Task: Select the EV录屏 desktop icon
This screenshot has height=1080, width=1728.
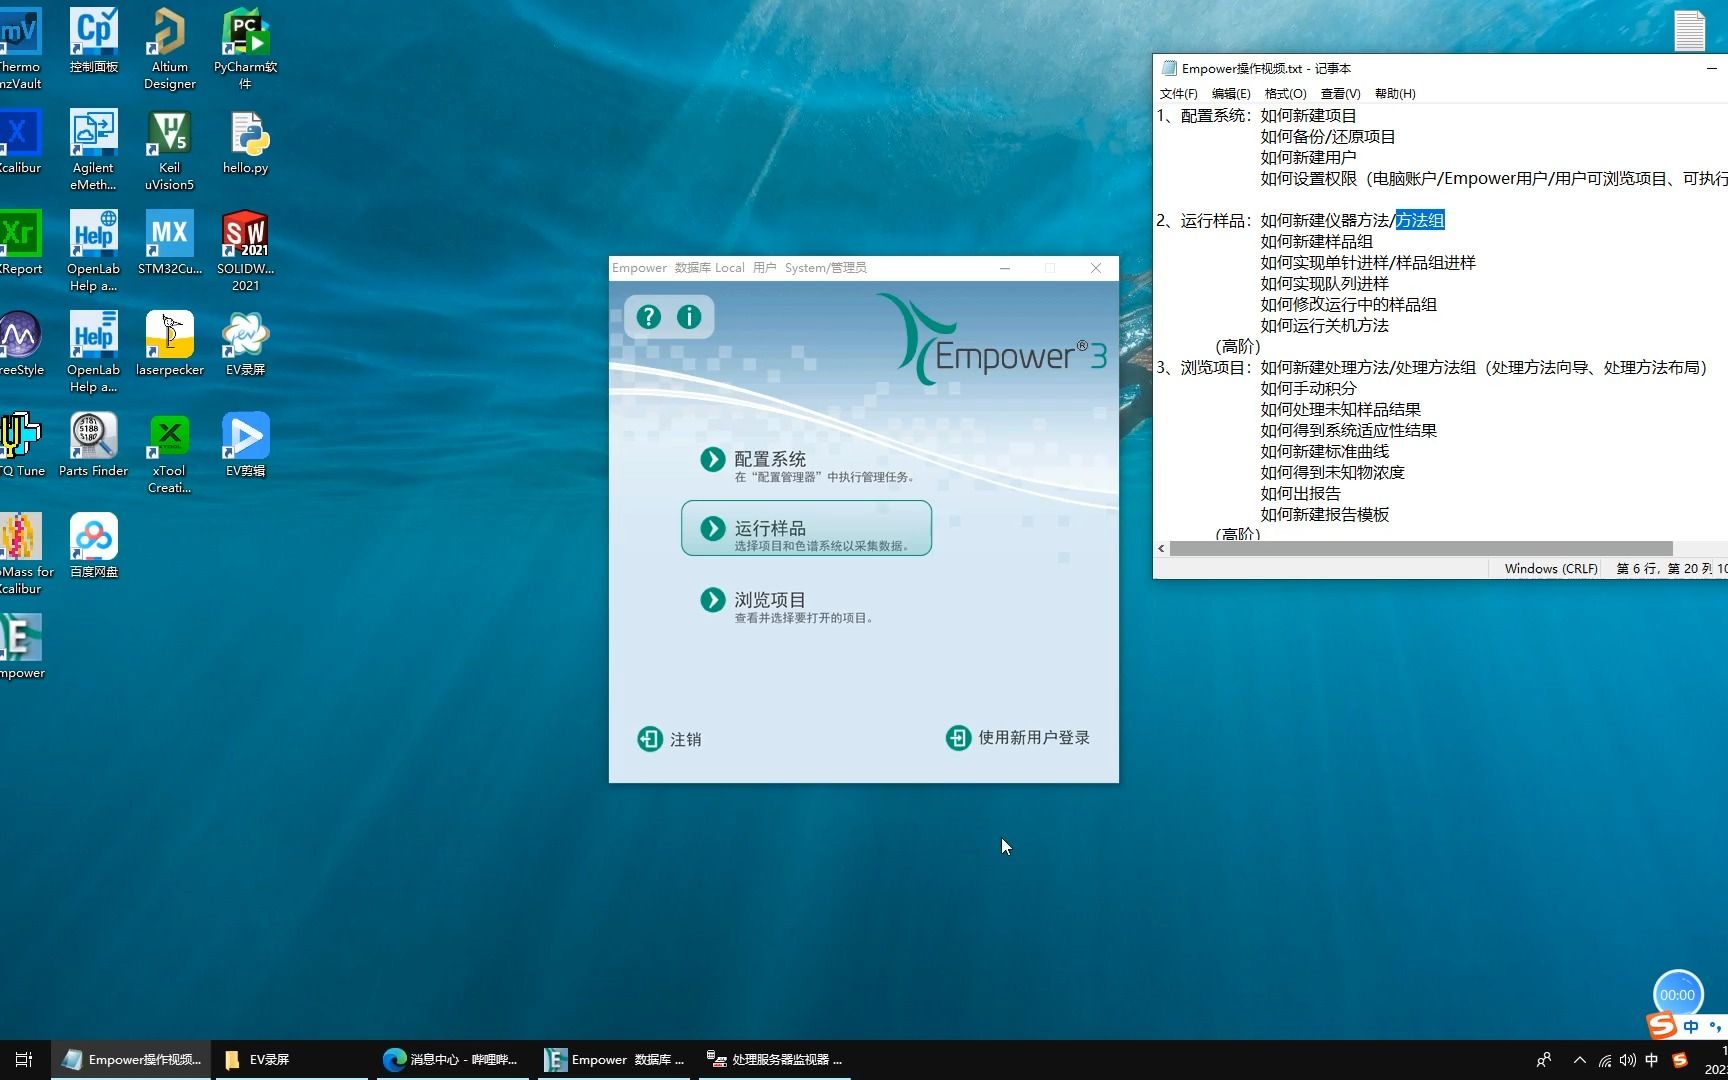Action: pos(245,343)
